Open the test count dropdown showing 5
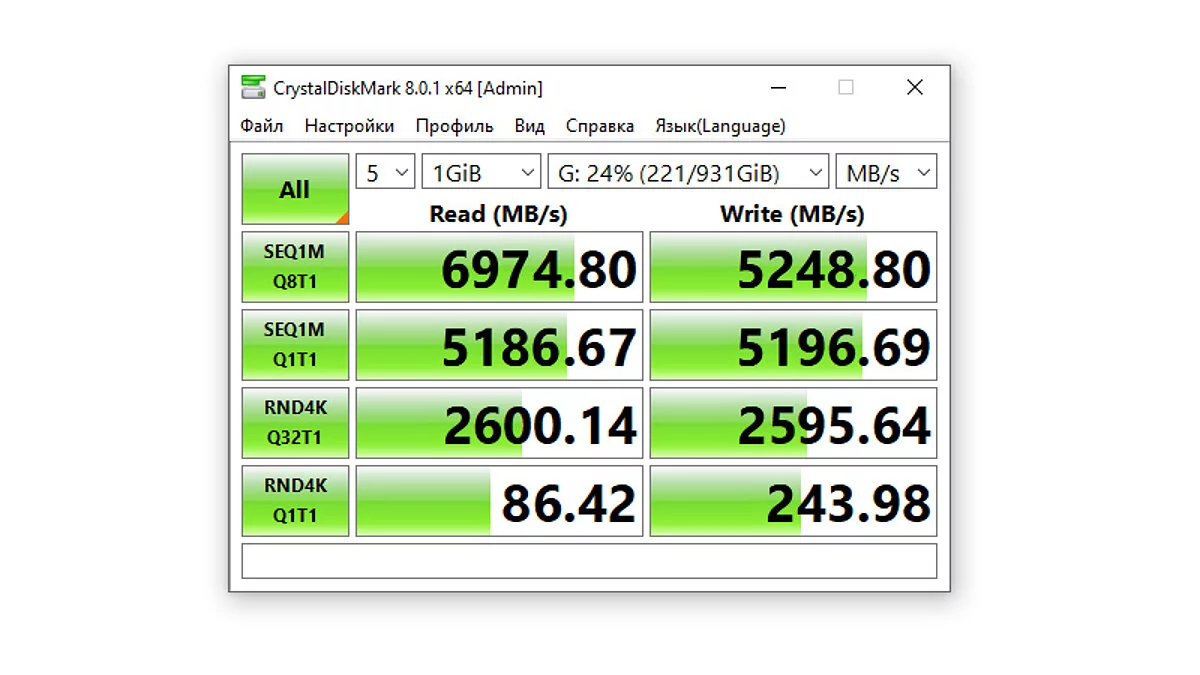This screenshot has width=1200, height=675. coord(385,173)
